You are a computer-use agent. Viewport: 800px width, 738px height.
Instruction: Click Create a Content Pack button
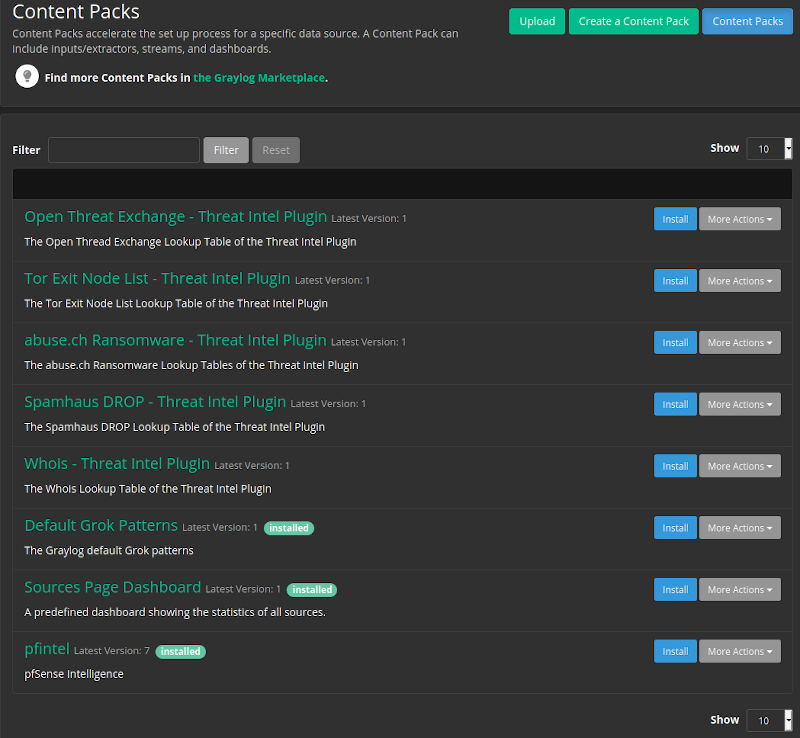click(x=634, y=21)
